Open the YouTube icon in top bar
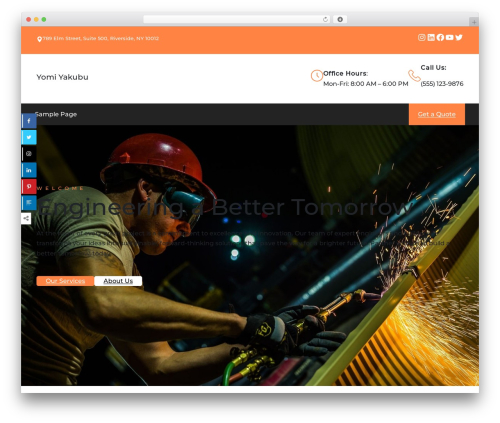Image resolution: width=500 pixels, height=423 pixels. 450,38
